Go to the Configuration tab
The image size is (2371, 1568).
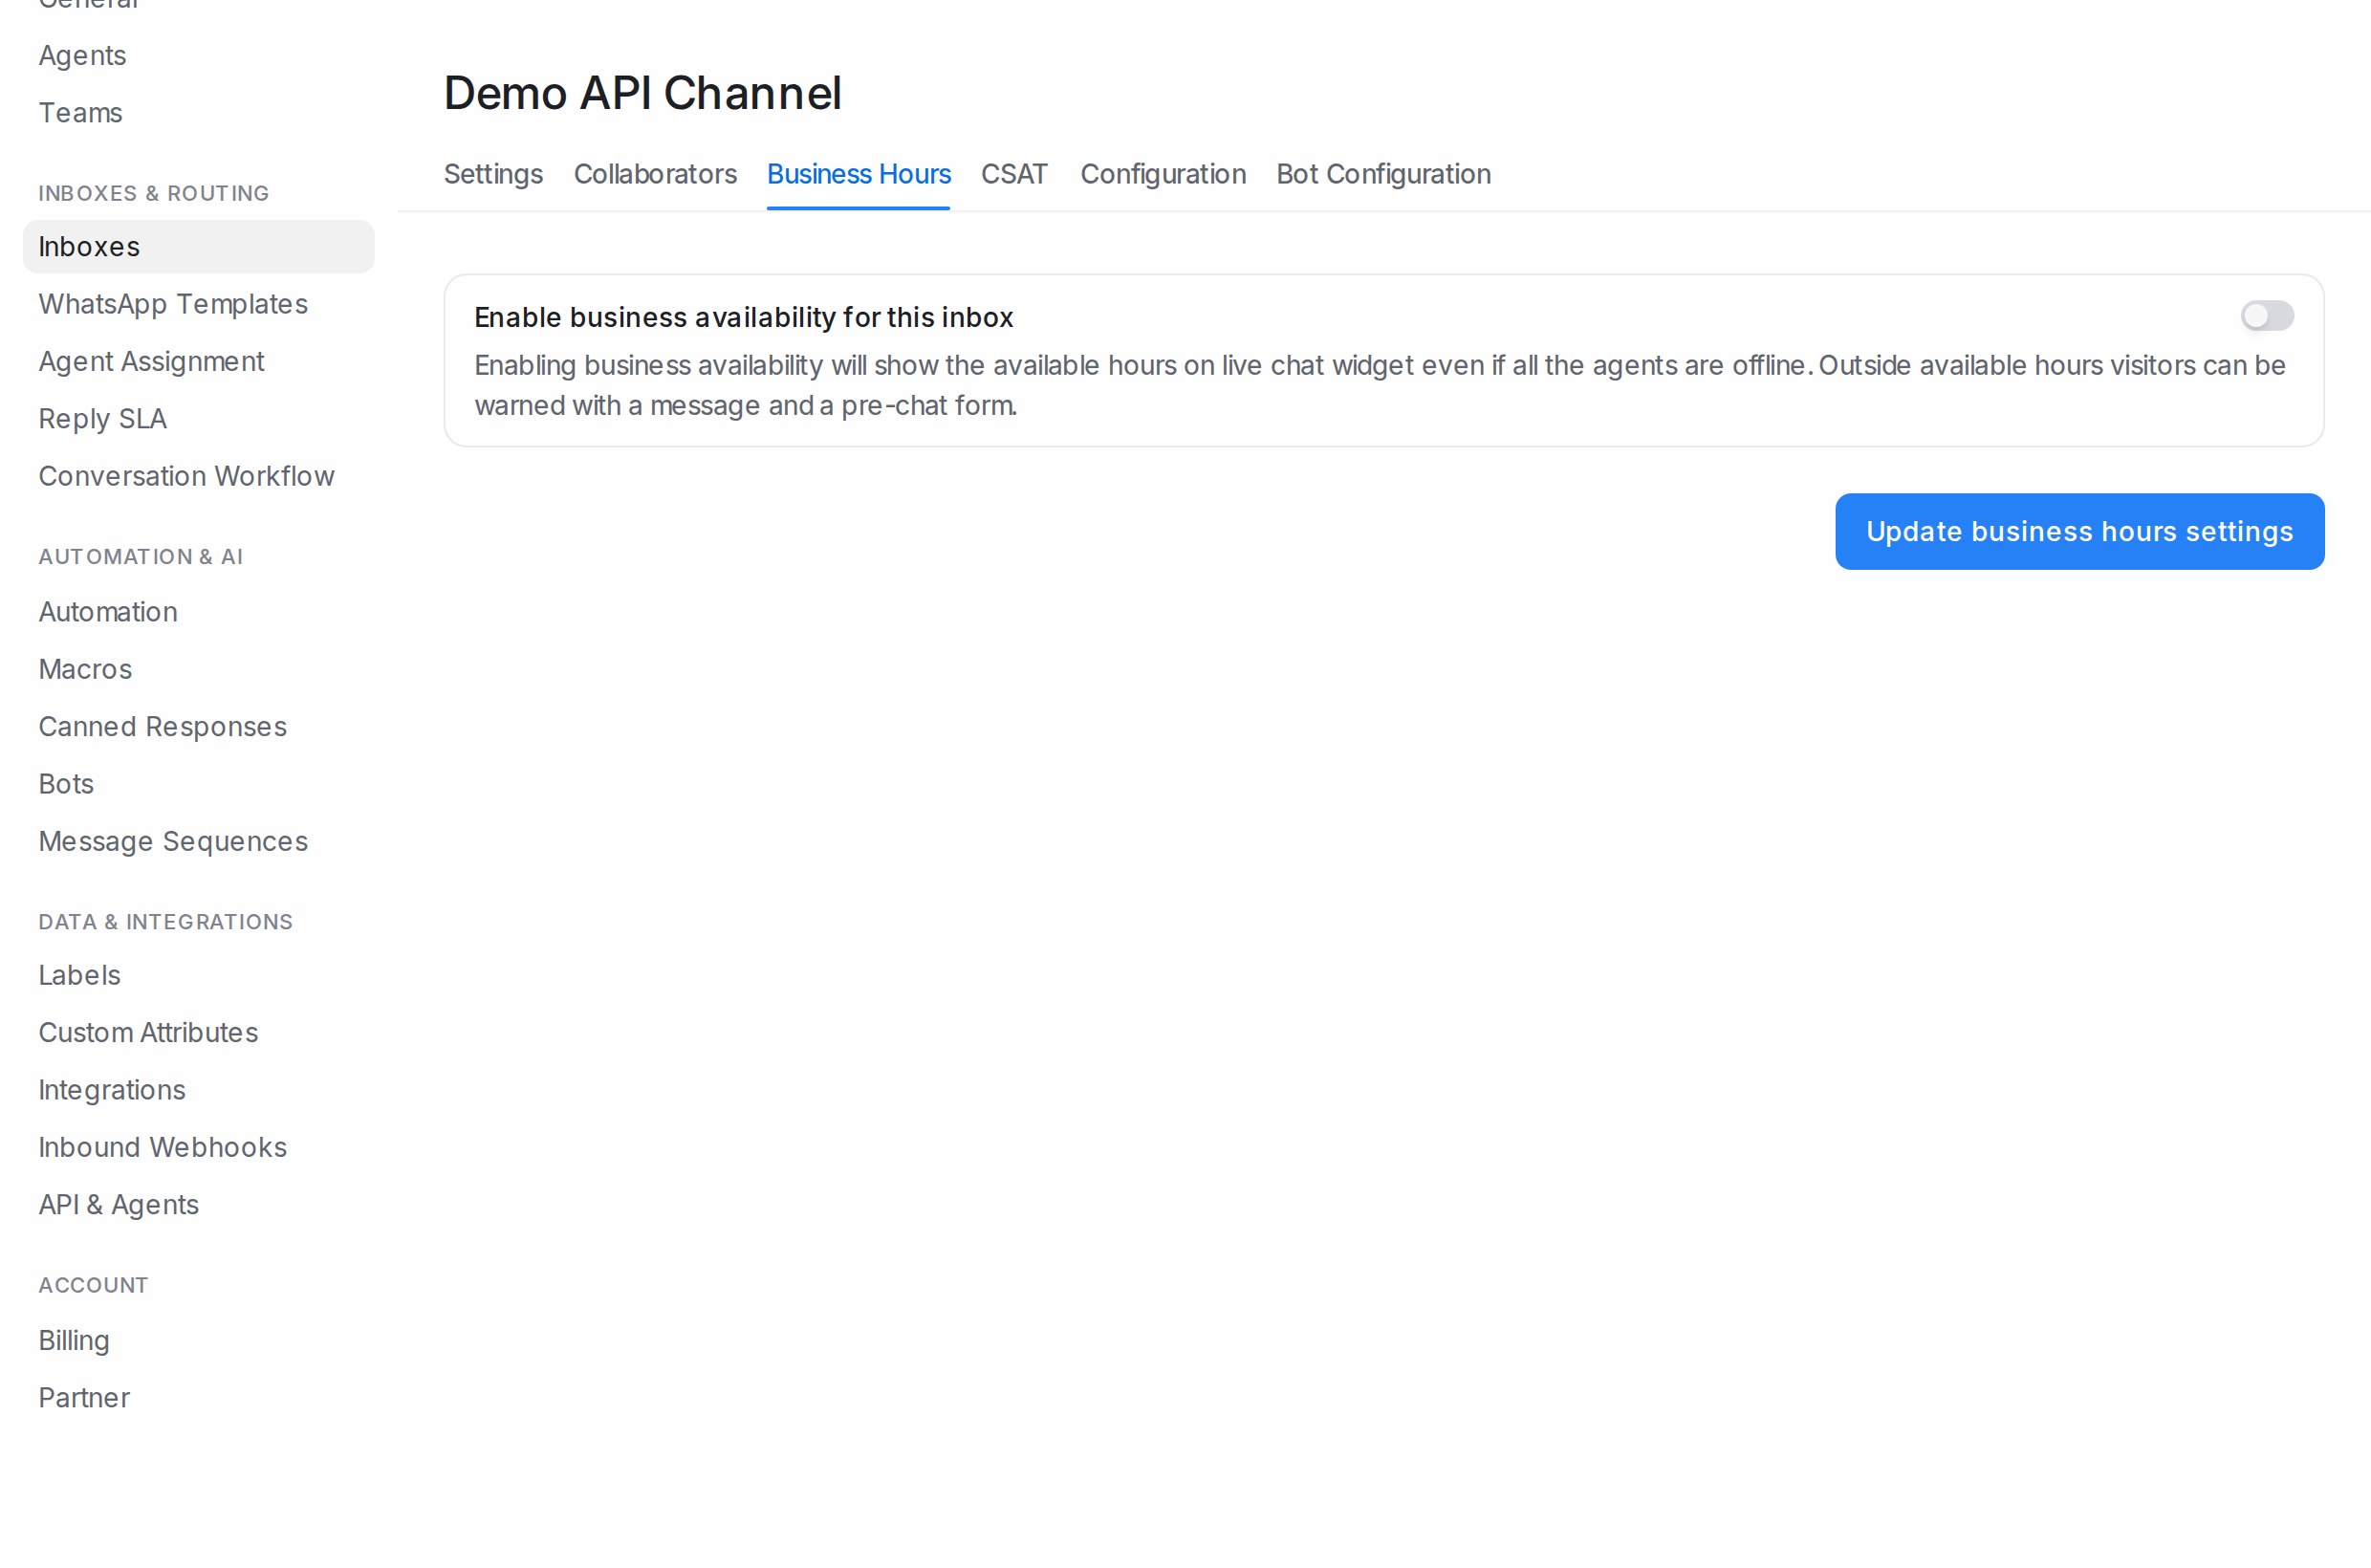(1163, 174)
